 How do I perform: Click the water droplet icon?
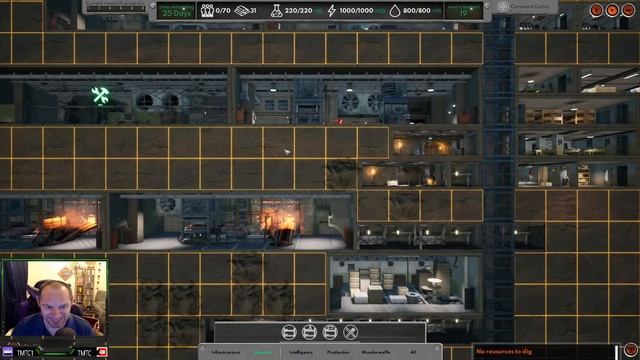[x=394, y=11]
